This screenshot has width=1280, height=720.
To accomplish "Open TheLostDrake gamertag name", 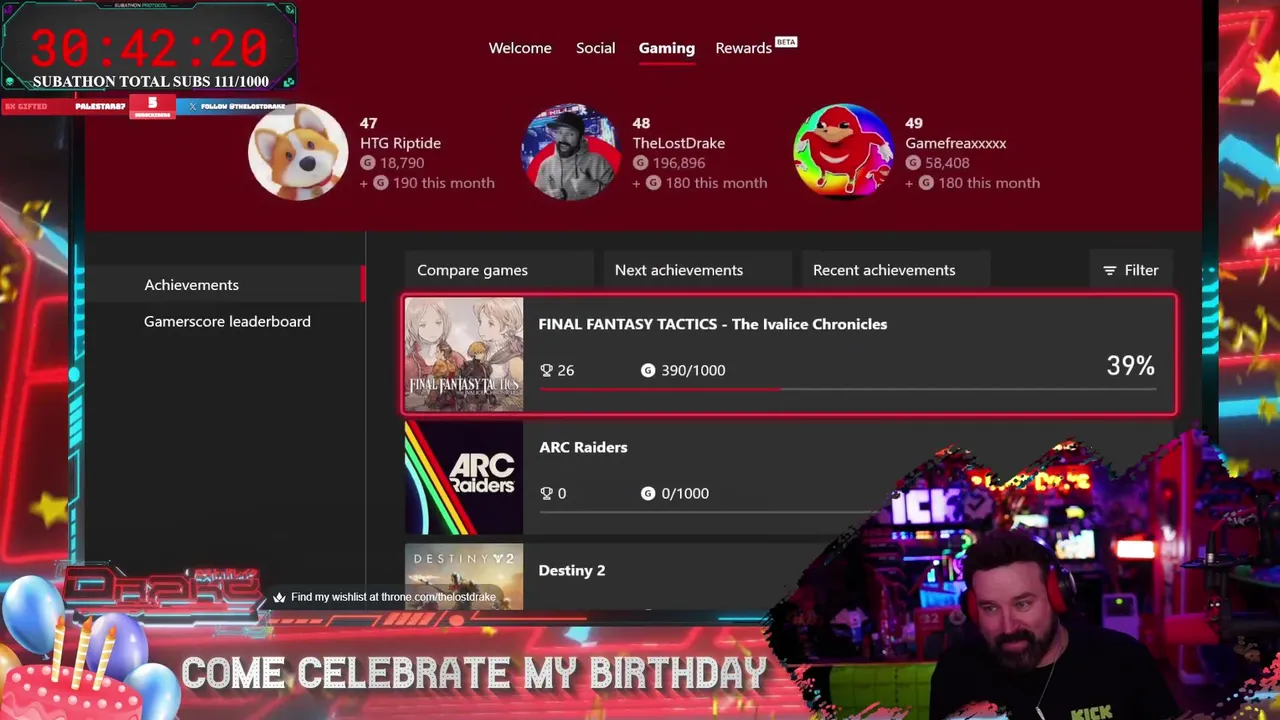I will tap(678, 143).
